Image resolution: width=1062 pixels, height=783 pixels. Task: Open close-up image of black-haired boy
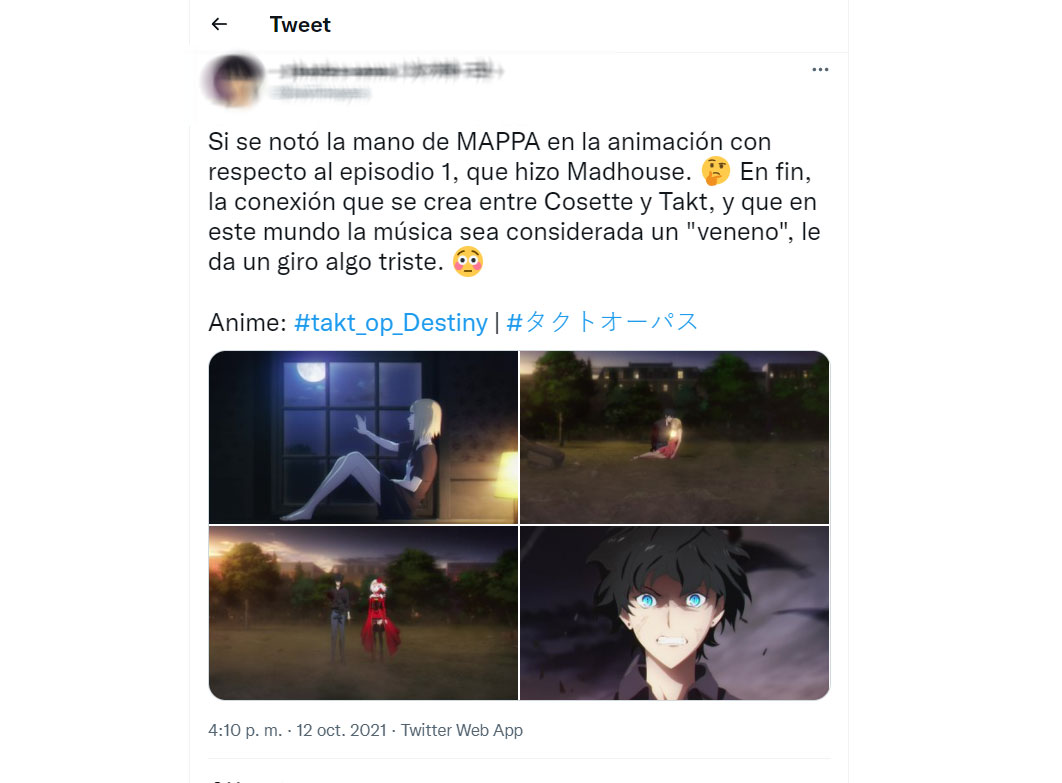pyautogui.click(x=674, y=613)
